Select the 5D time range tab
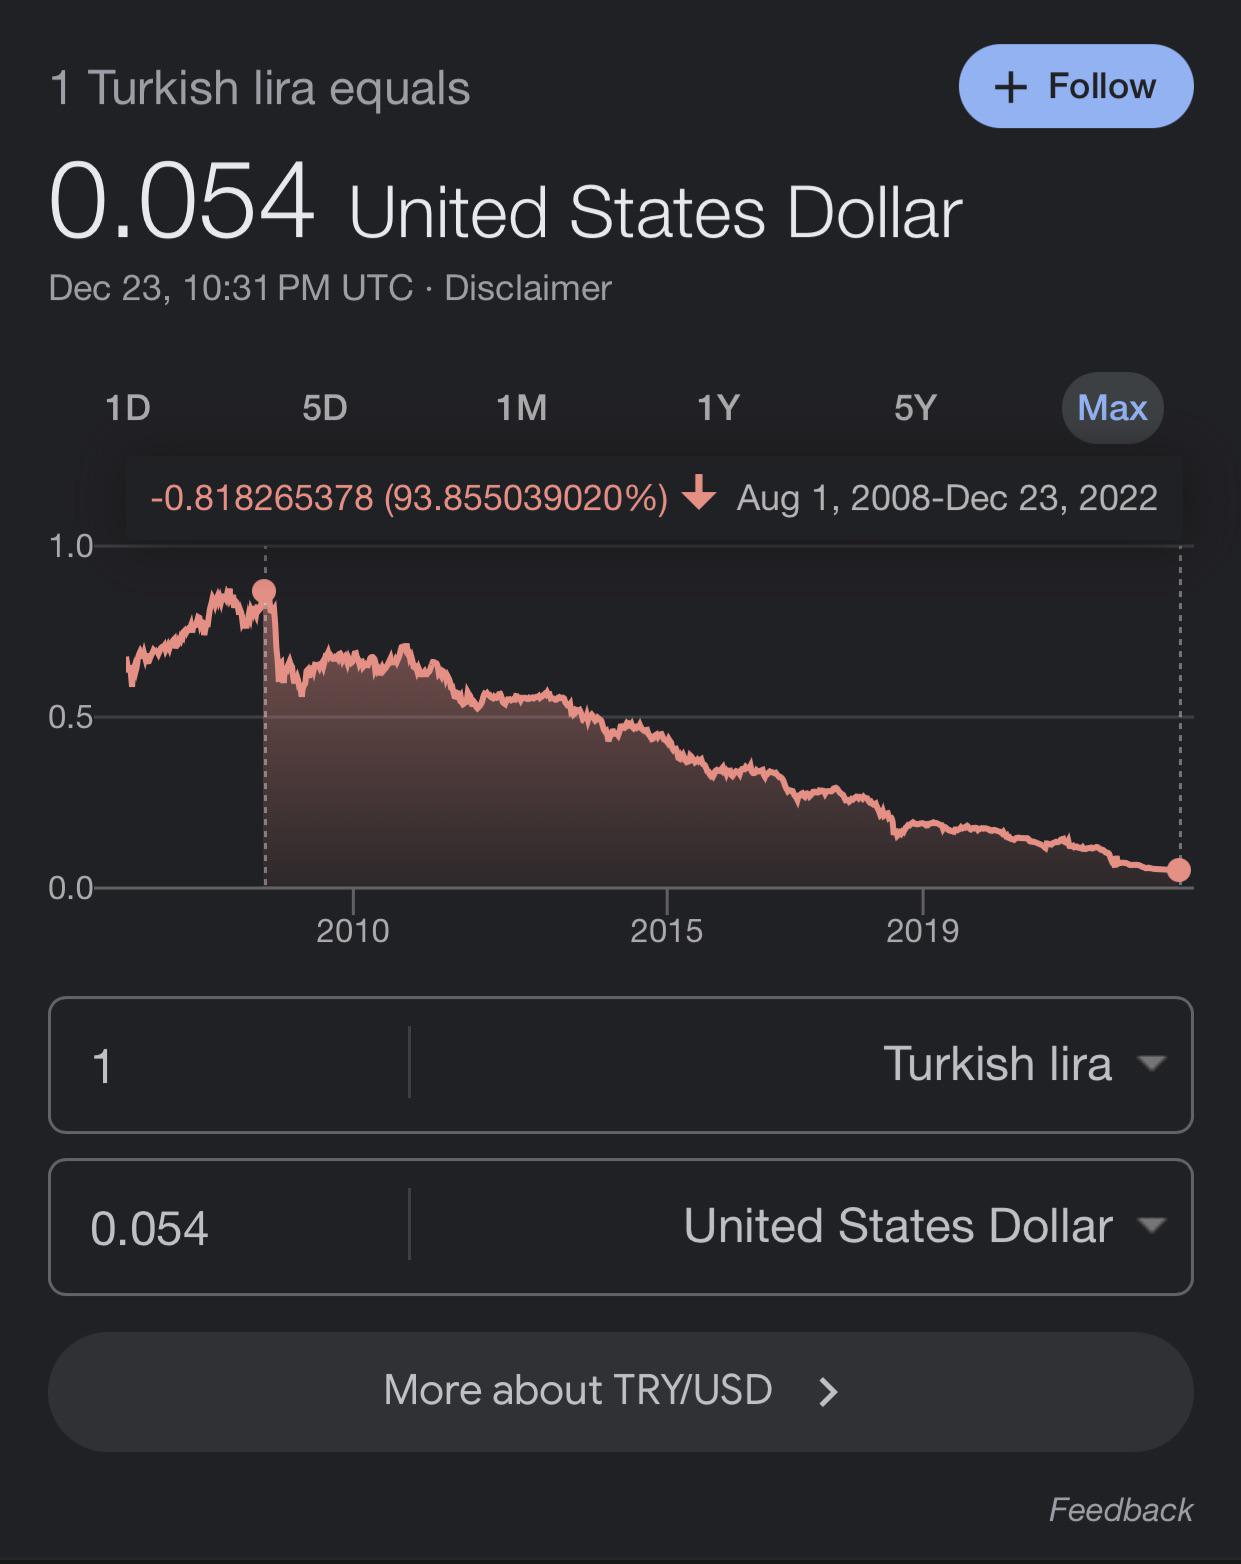Viewport: 1241px width, 1564px height. coord(325,408)
